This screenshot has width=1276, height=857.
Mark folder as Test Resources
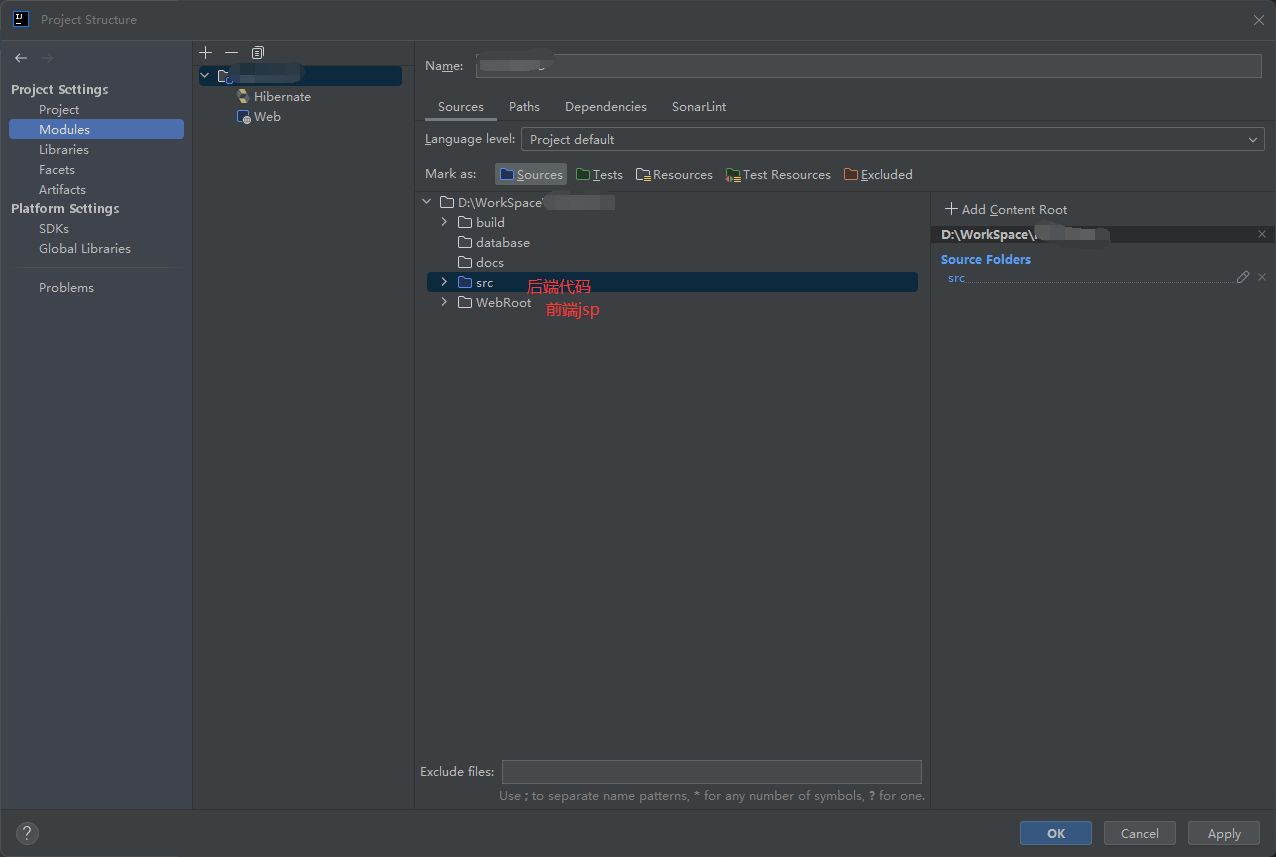778,174
